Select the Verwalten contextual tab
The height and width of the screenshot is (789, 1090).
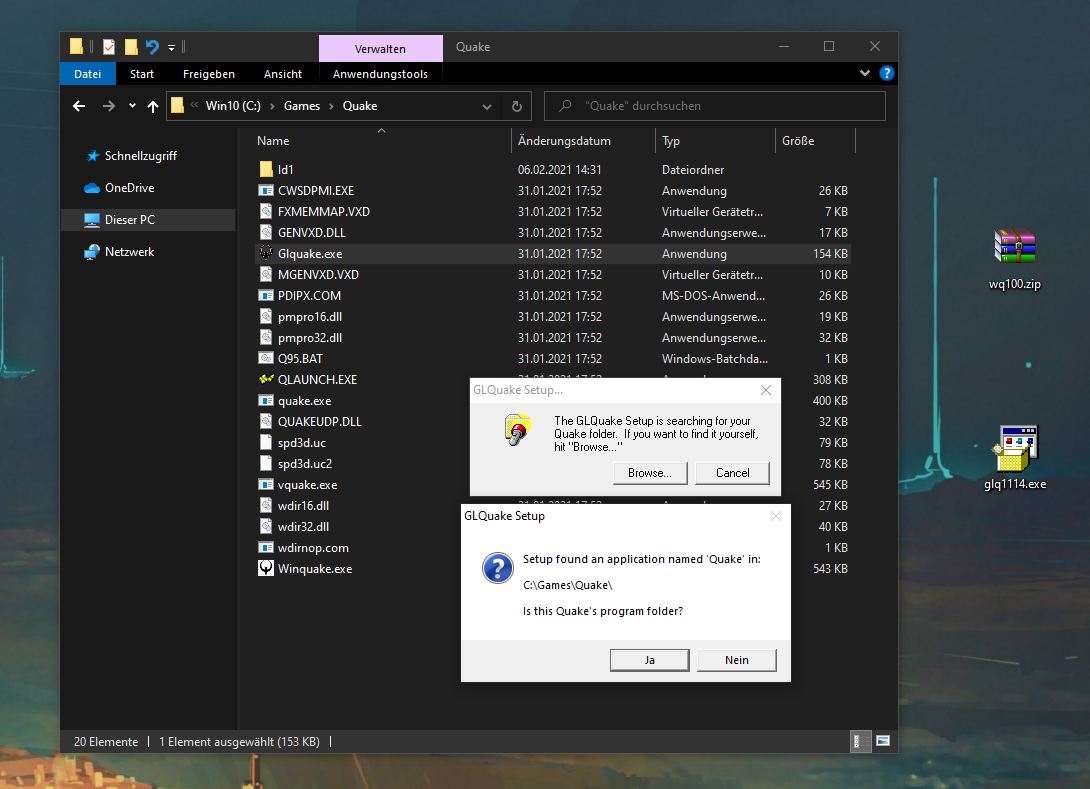click(x=380, y=49)
